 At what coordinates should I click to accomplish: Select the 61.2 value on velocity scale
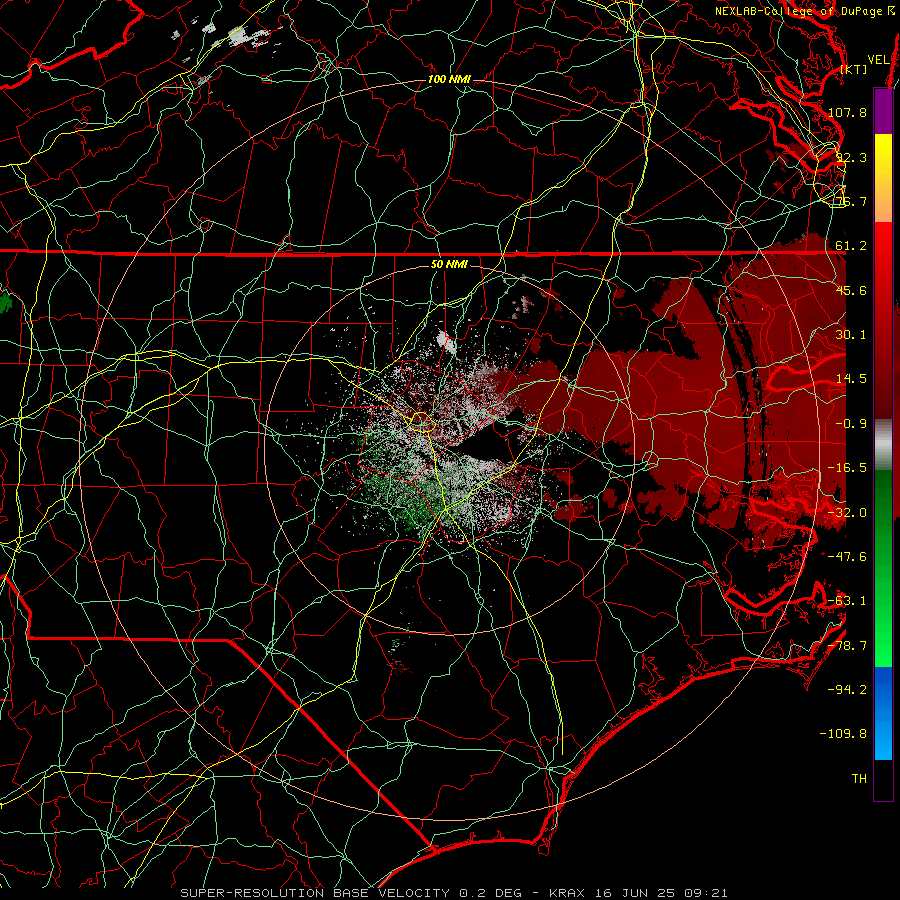coord(852,246)
